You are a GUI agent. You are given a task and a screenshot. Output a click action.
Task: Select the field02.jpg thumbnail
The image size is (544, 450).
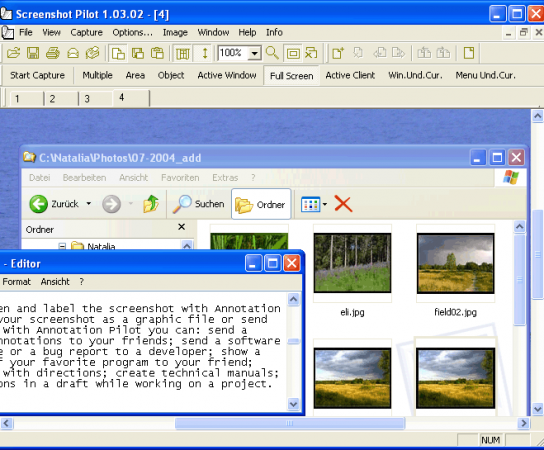(456, 263)
